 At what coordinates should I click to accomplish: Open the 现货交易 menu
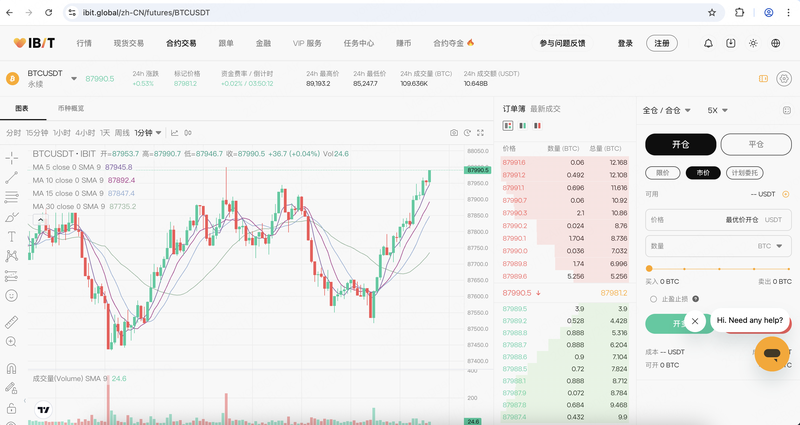click(129, 43)
